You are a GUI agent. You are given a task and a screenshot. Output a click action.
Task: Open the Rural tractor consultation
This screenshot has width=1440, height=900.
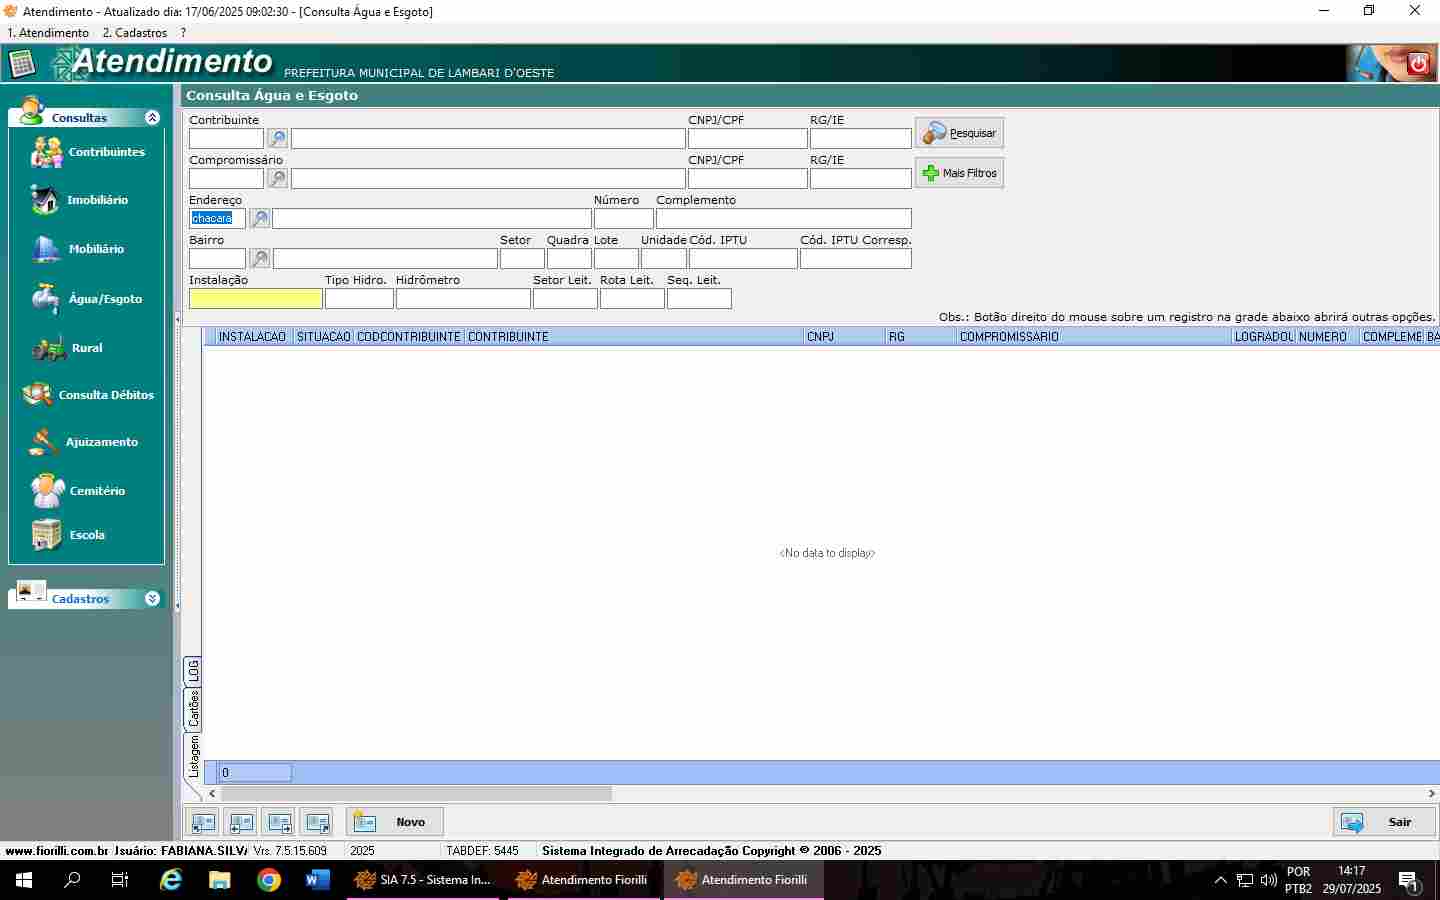(50, 348)
